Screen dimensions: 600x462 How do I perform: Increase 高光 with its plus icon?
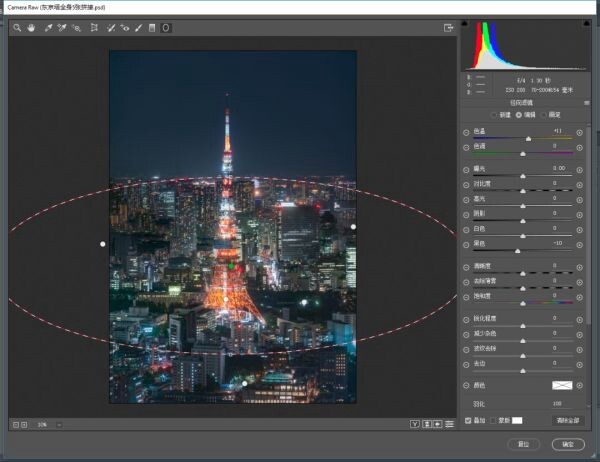coord(580,200)
